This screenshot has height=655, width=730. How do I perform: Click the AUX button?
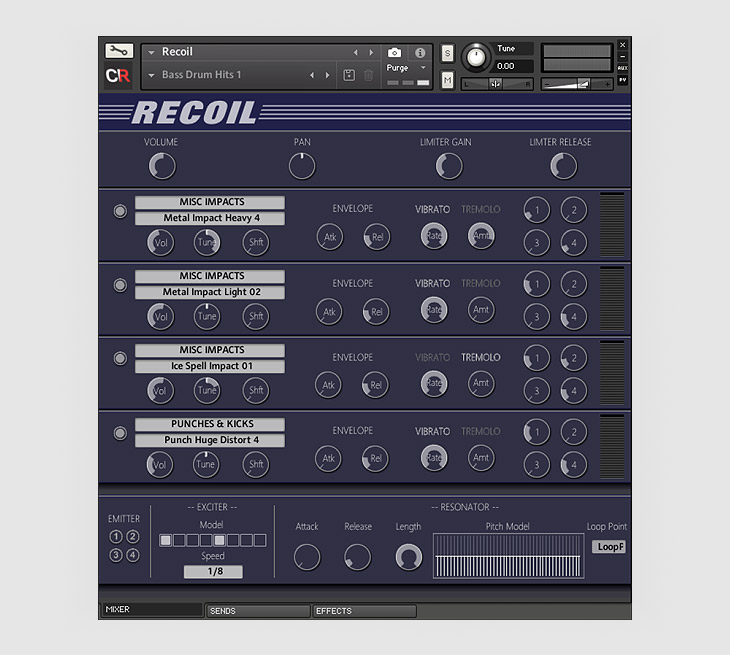point(622,68)
